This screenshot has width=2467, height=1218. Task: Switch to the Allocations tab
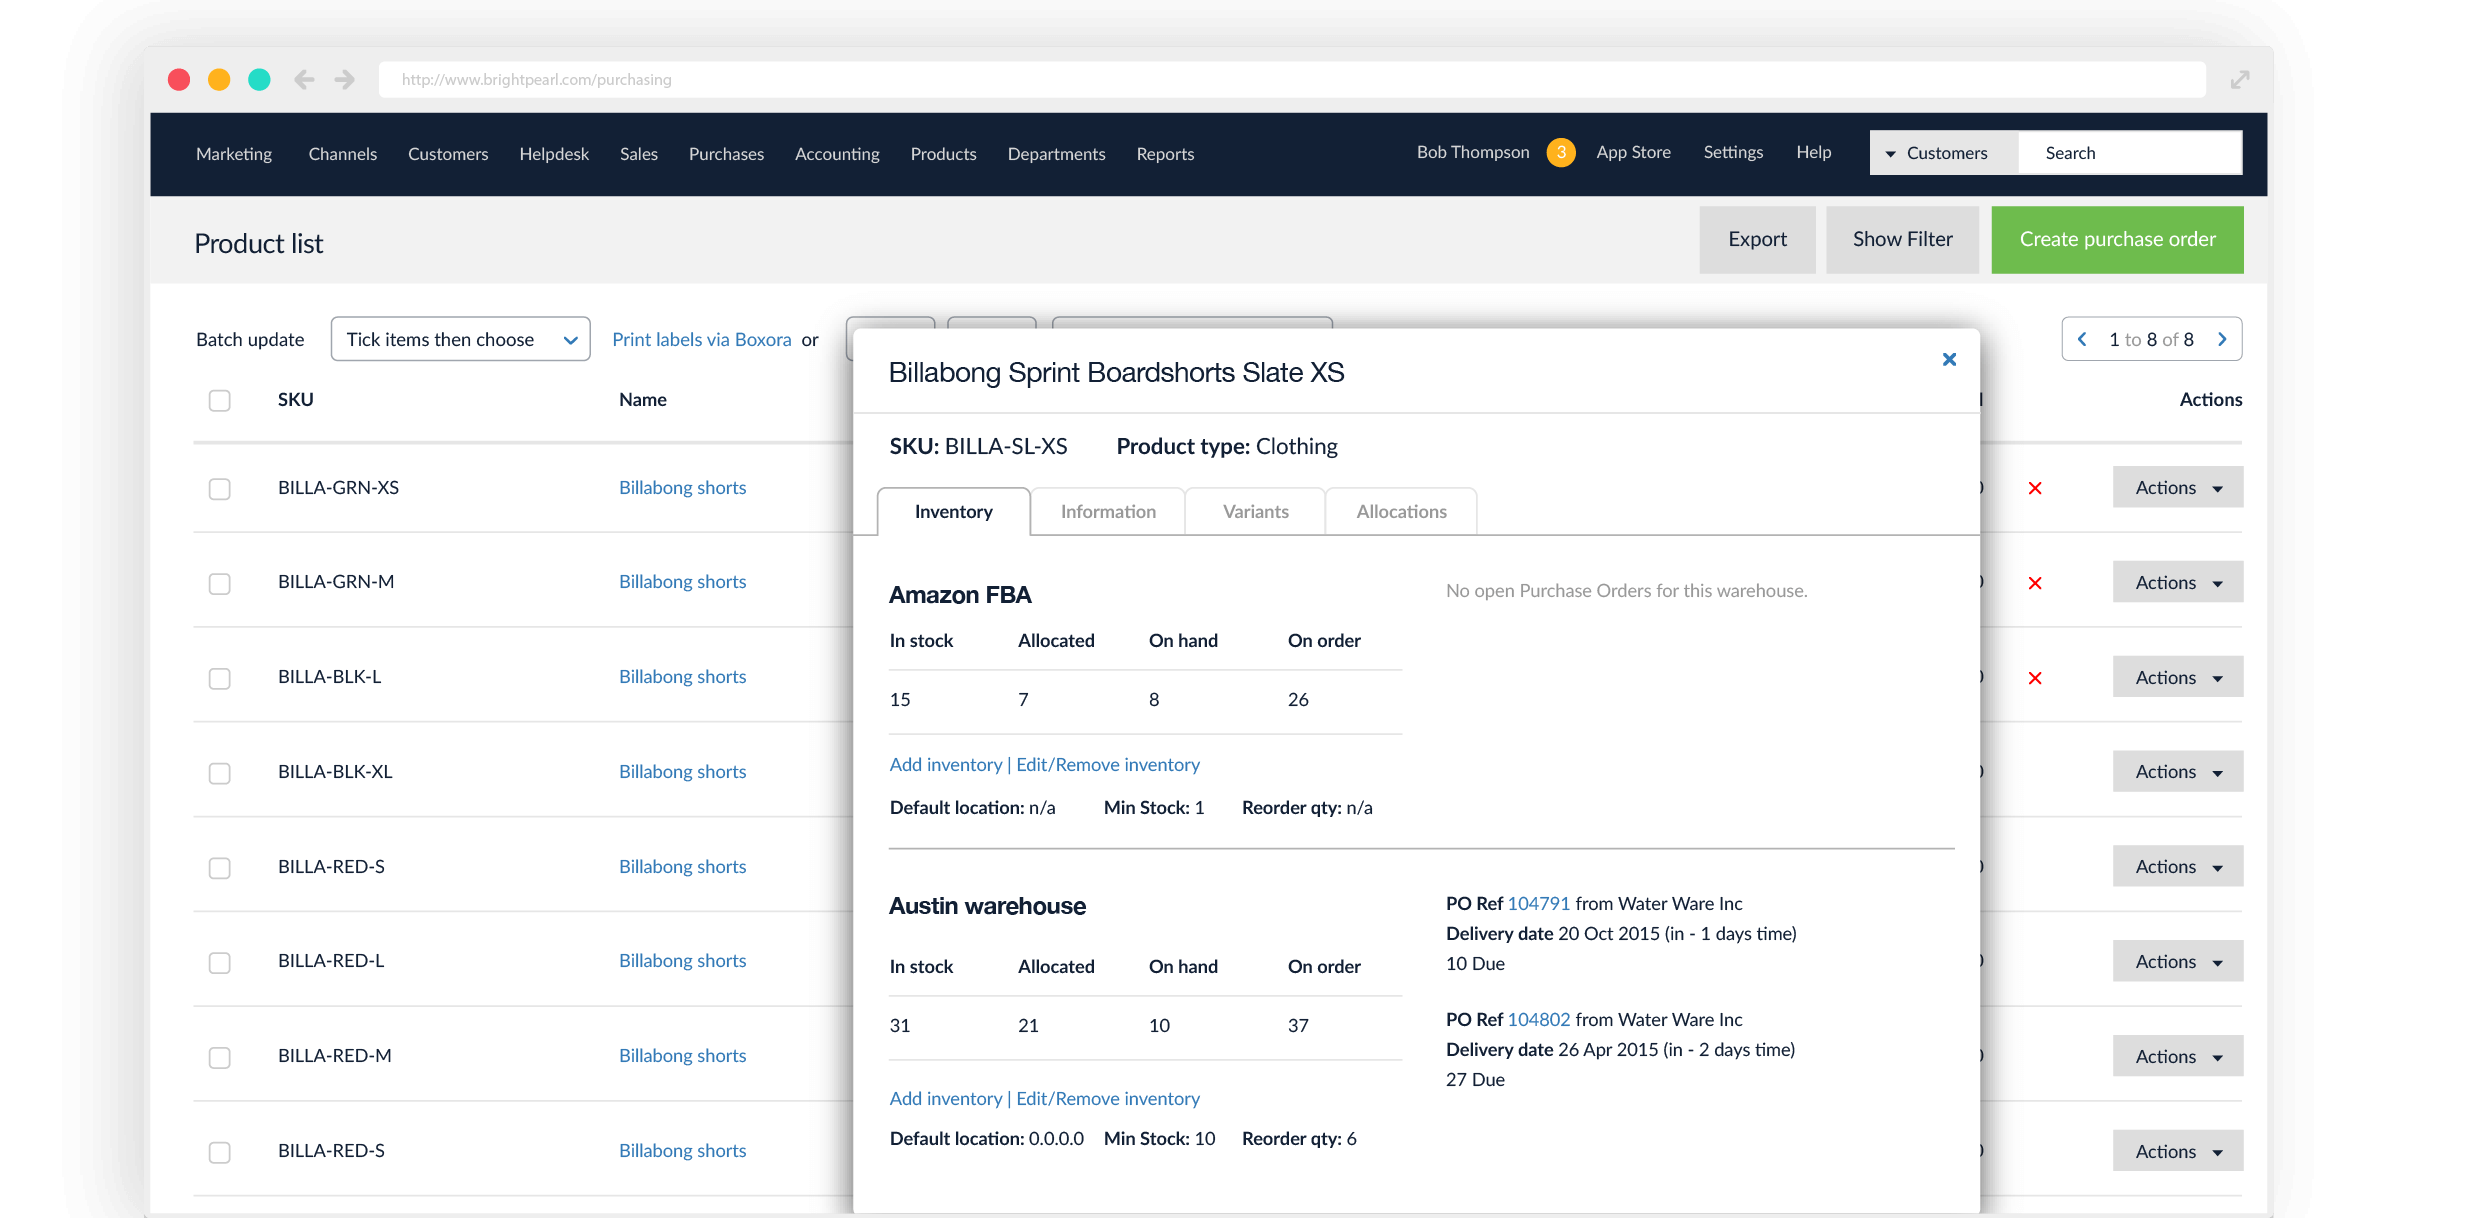(x=1400, y=512)
